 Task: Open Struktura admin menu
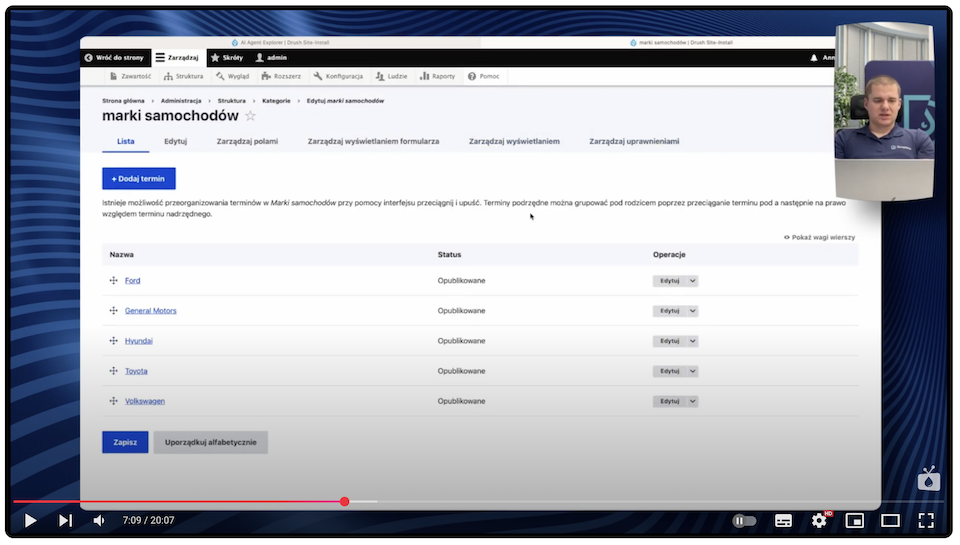pyautogui.click(x=184, y=77)
